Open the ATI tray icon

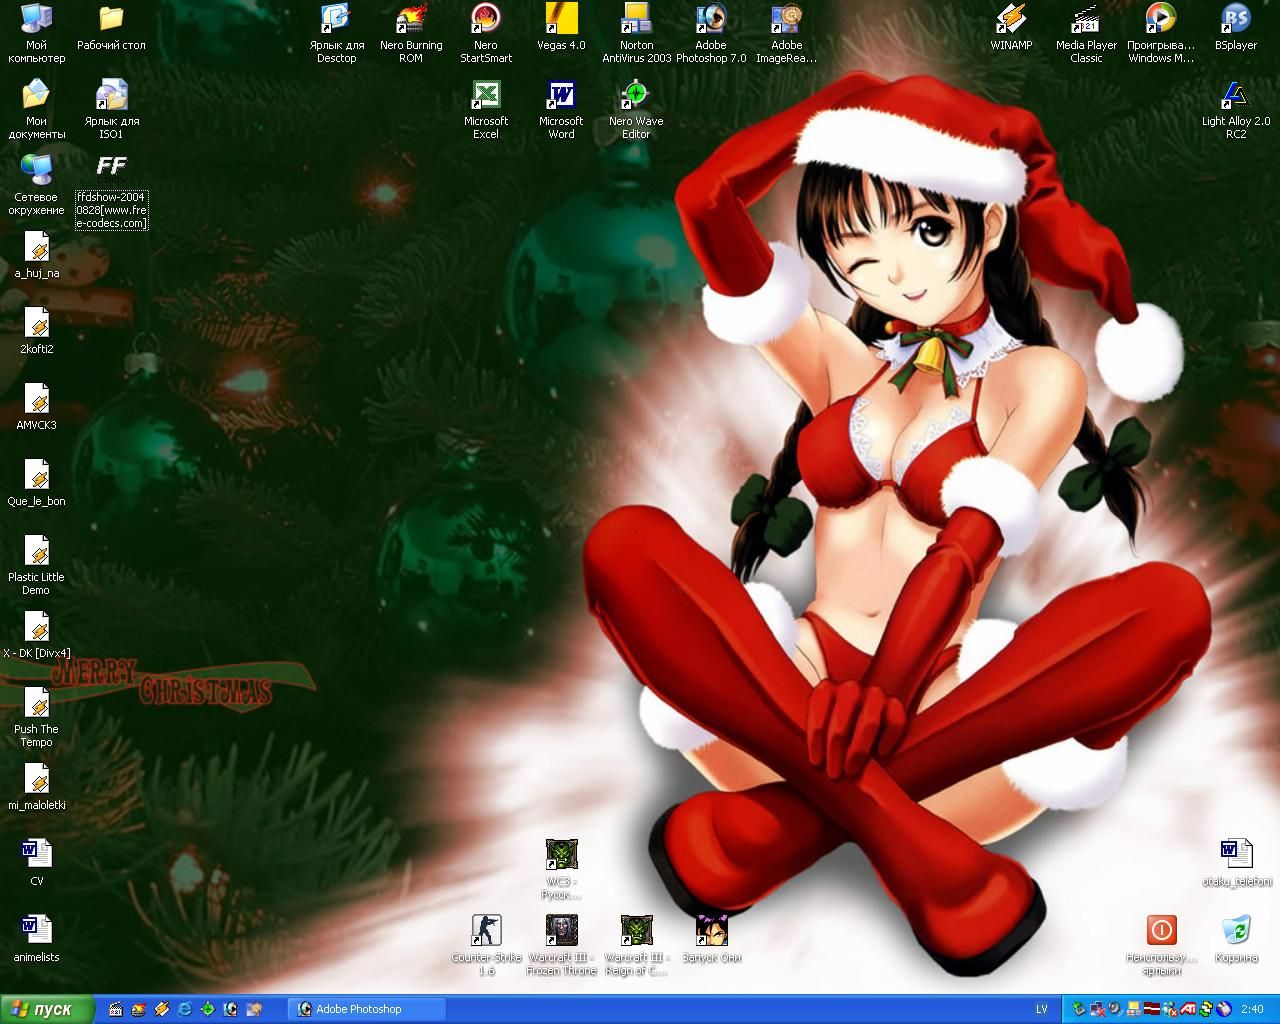1188,1009
